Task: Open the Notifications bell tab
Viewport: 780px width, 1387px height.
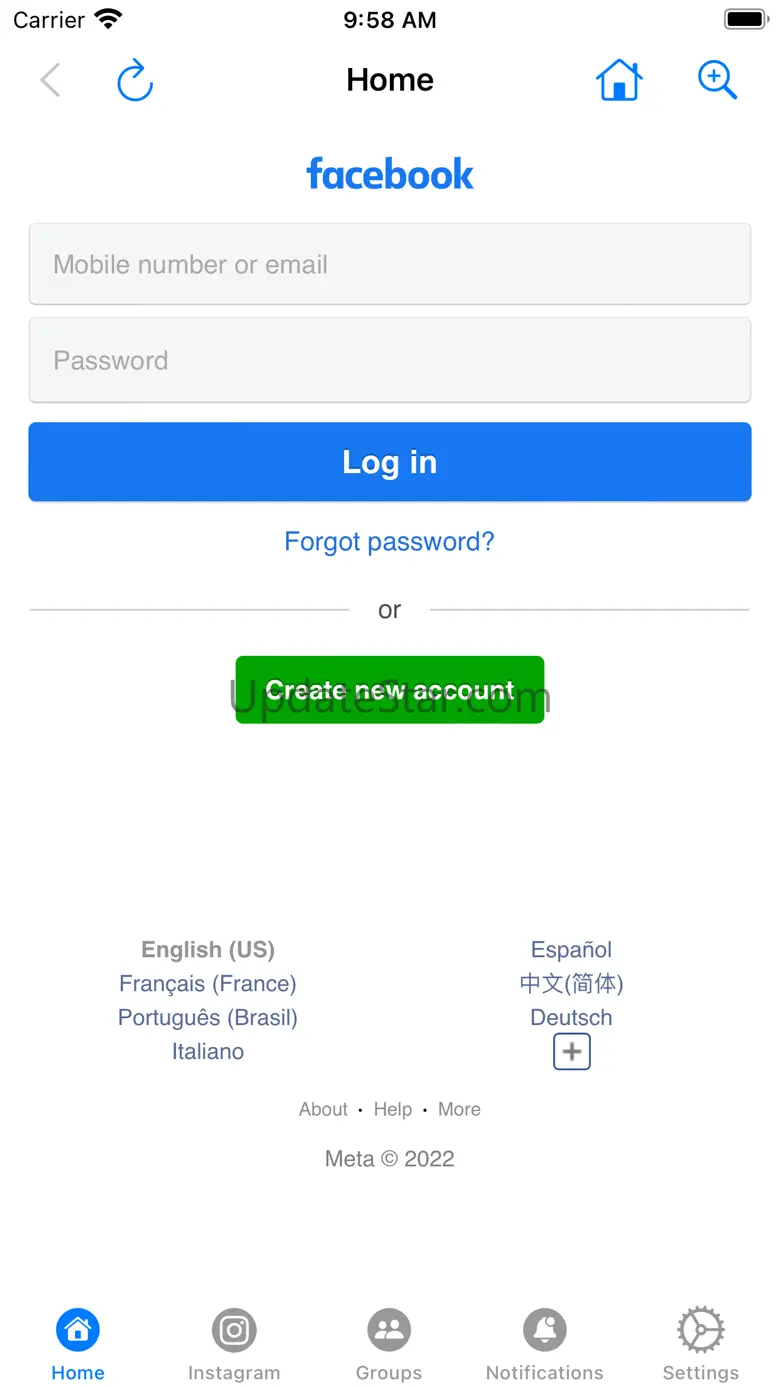Action: coord(545,1345)
